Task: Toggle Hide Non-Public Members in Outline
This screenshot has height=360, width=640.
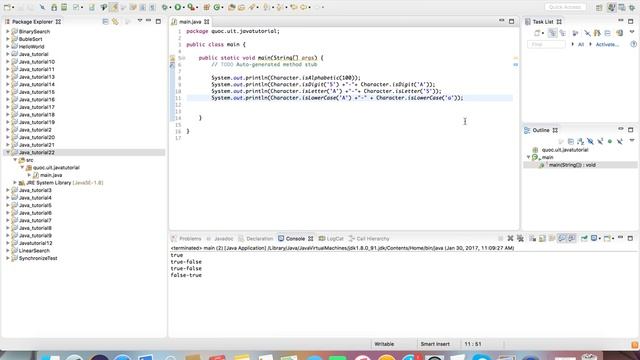Action: 610,142
